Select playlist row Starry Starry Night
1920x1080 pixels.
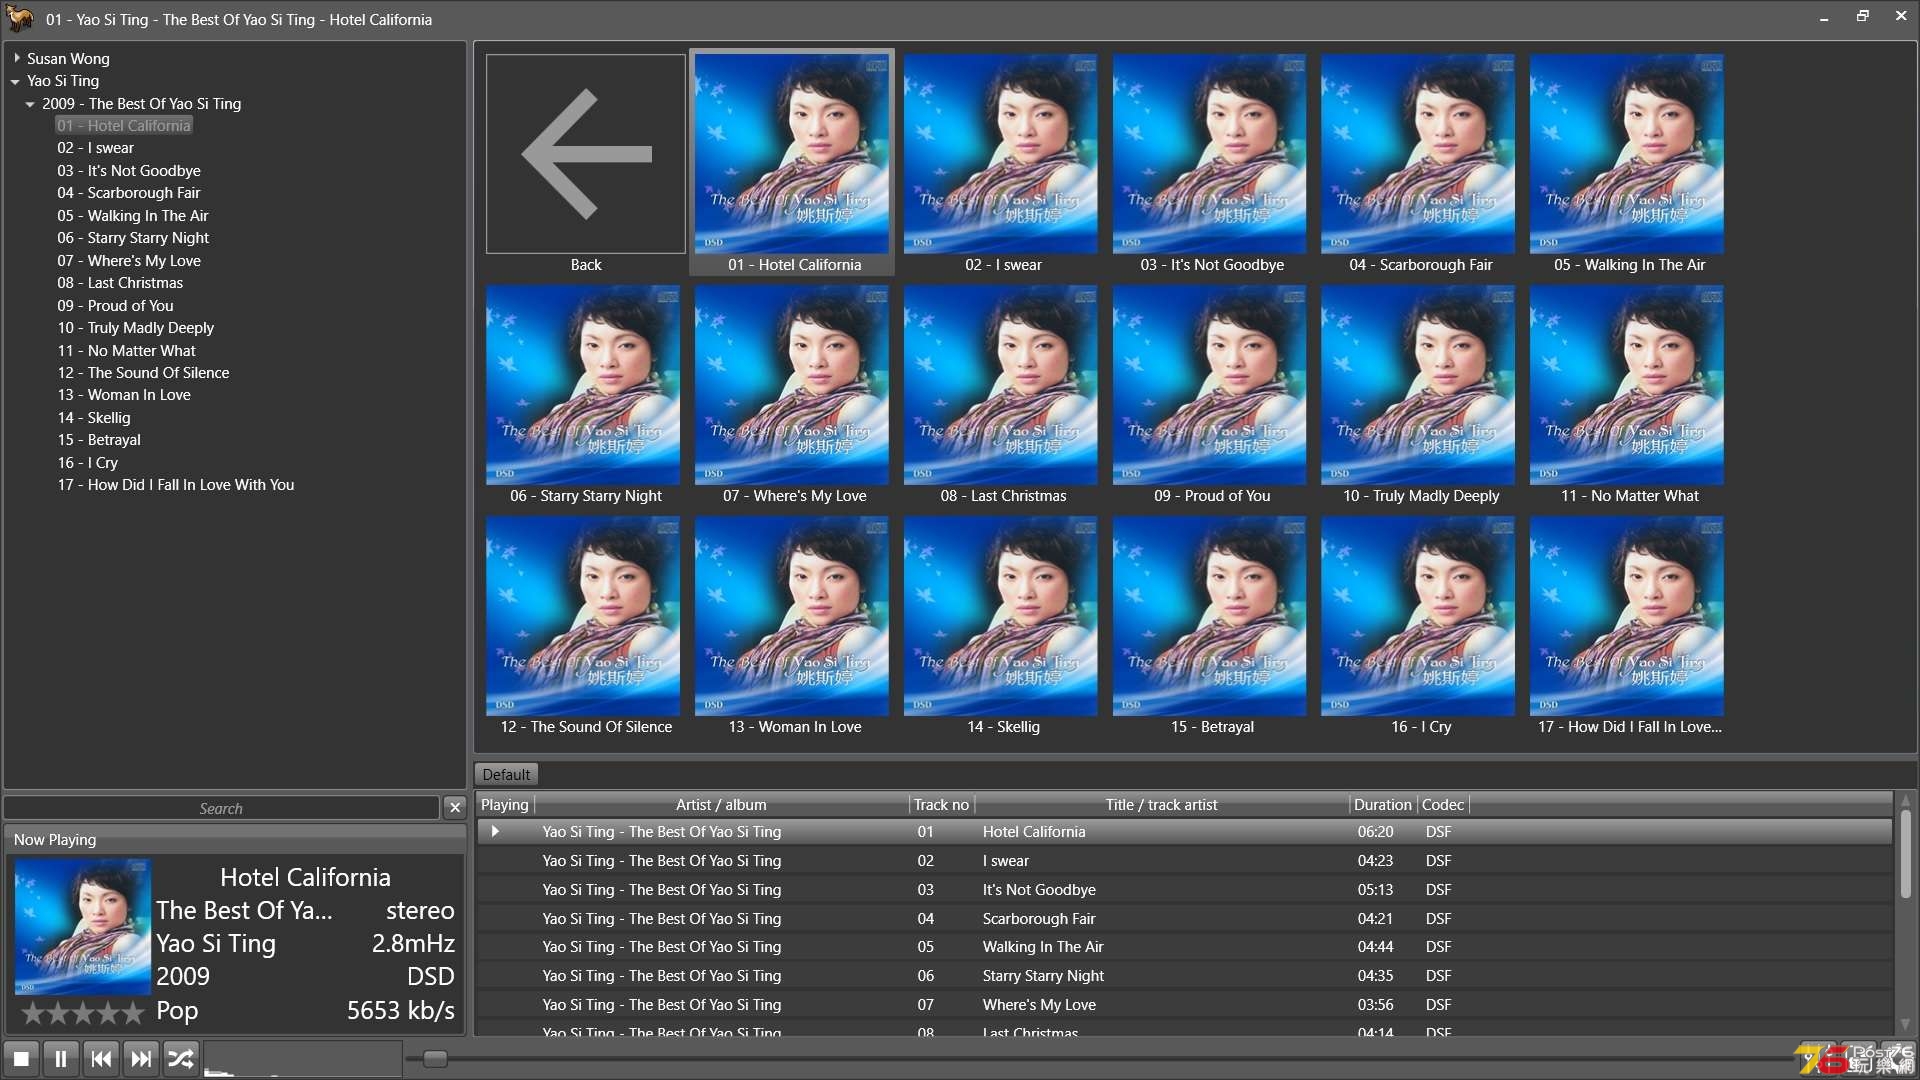point(1184,976)
